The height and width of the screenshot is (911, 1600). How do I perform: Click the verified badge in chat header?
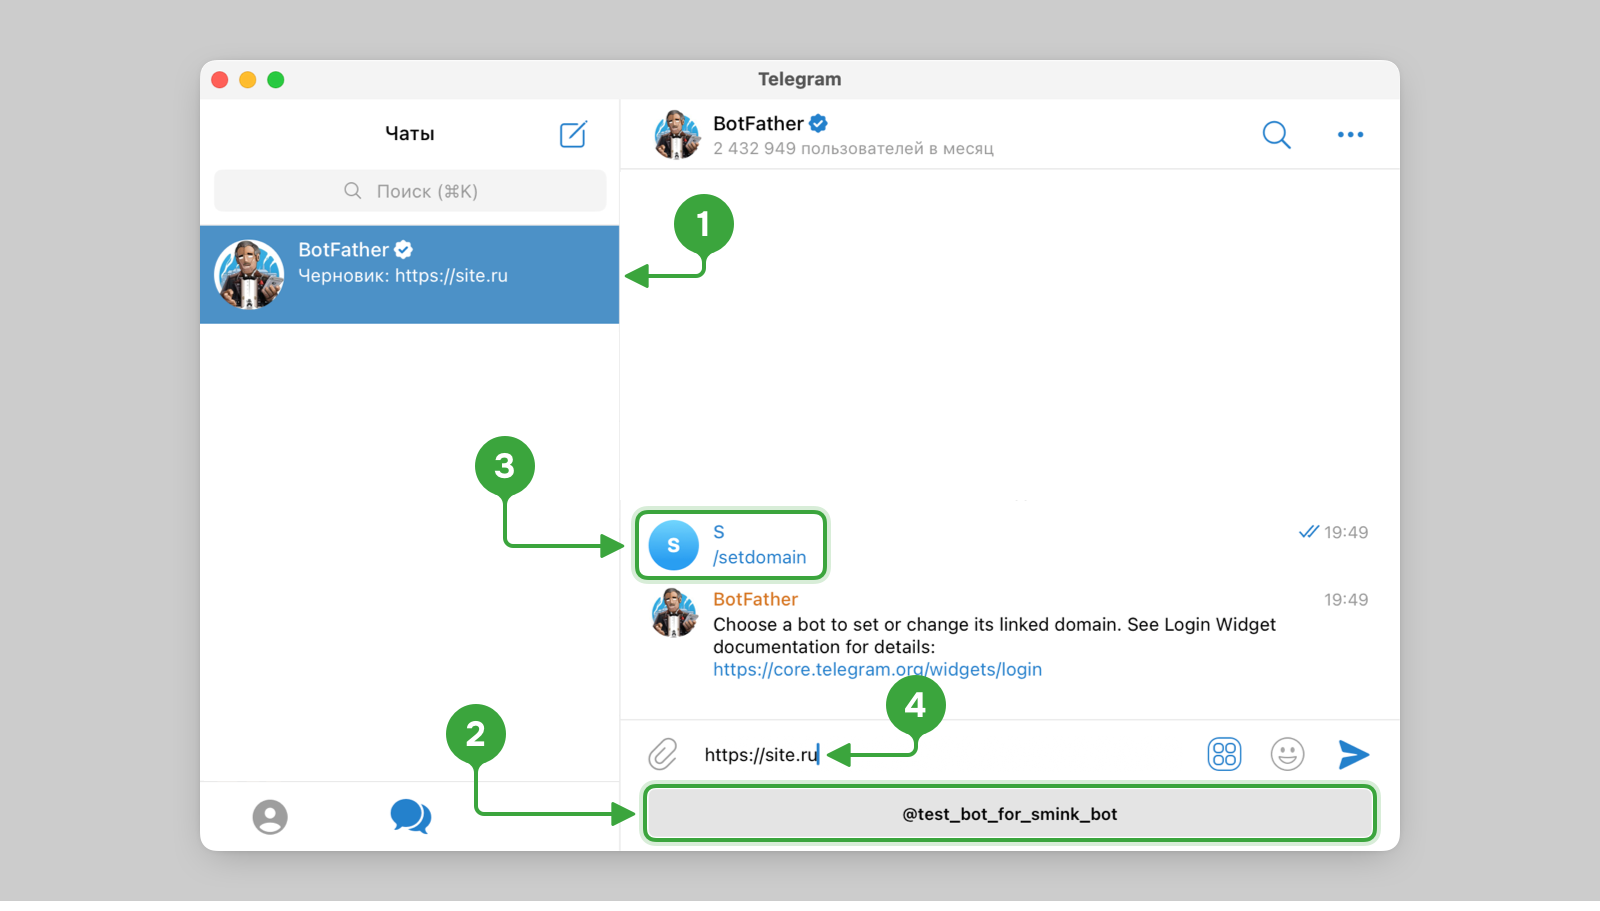818,123
